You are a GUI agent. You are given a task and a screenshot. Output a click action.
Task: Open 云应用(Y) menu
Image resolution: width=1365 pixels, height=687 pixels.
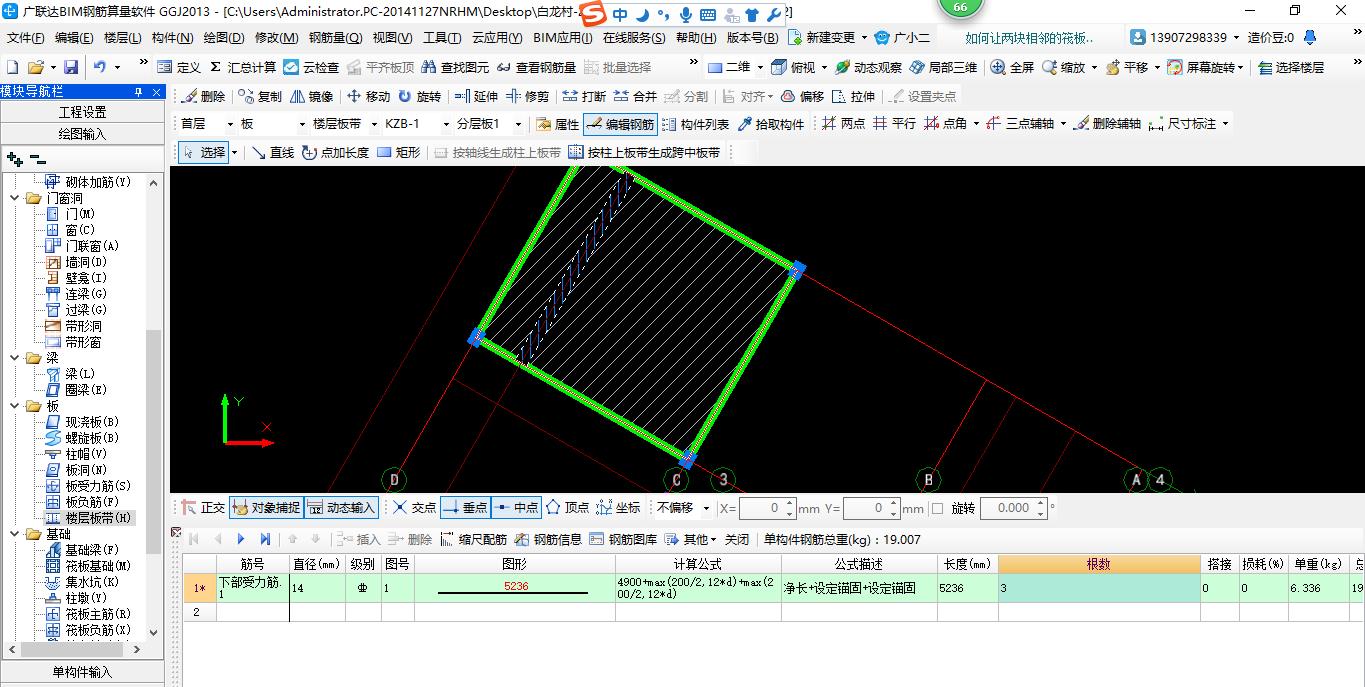point(497,38)
